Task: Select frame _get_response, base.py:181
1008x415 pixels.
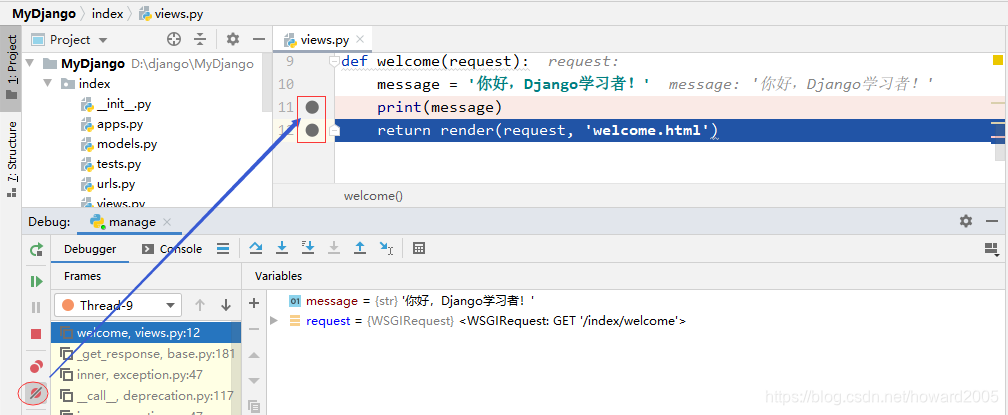Action: coord(146,354)
